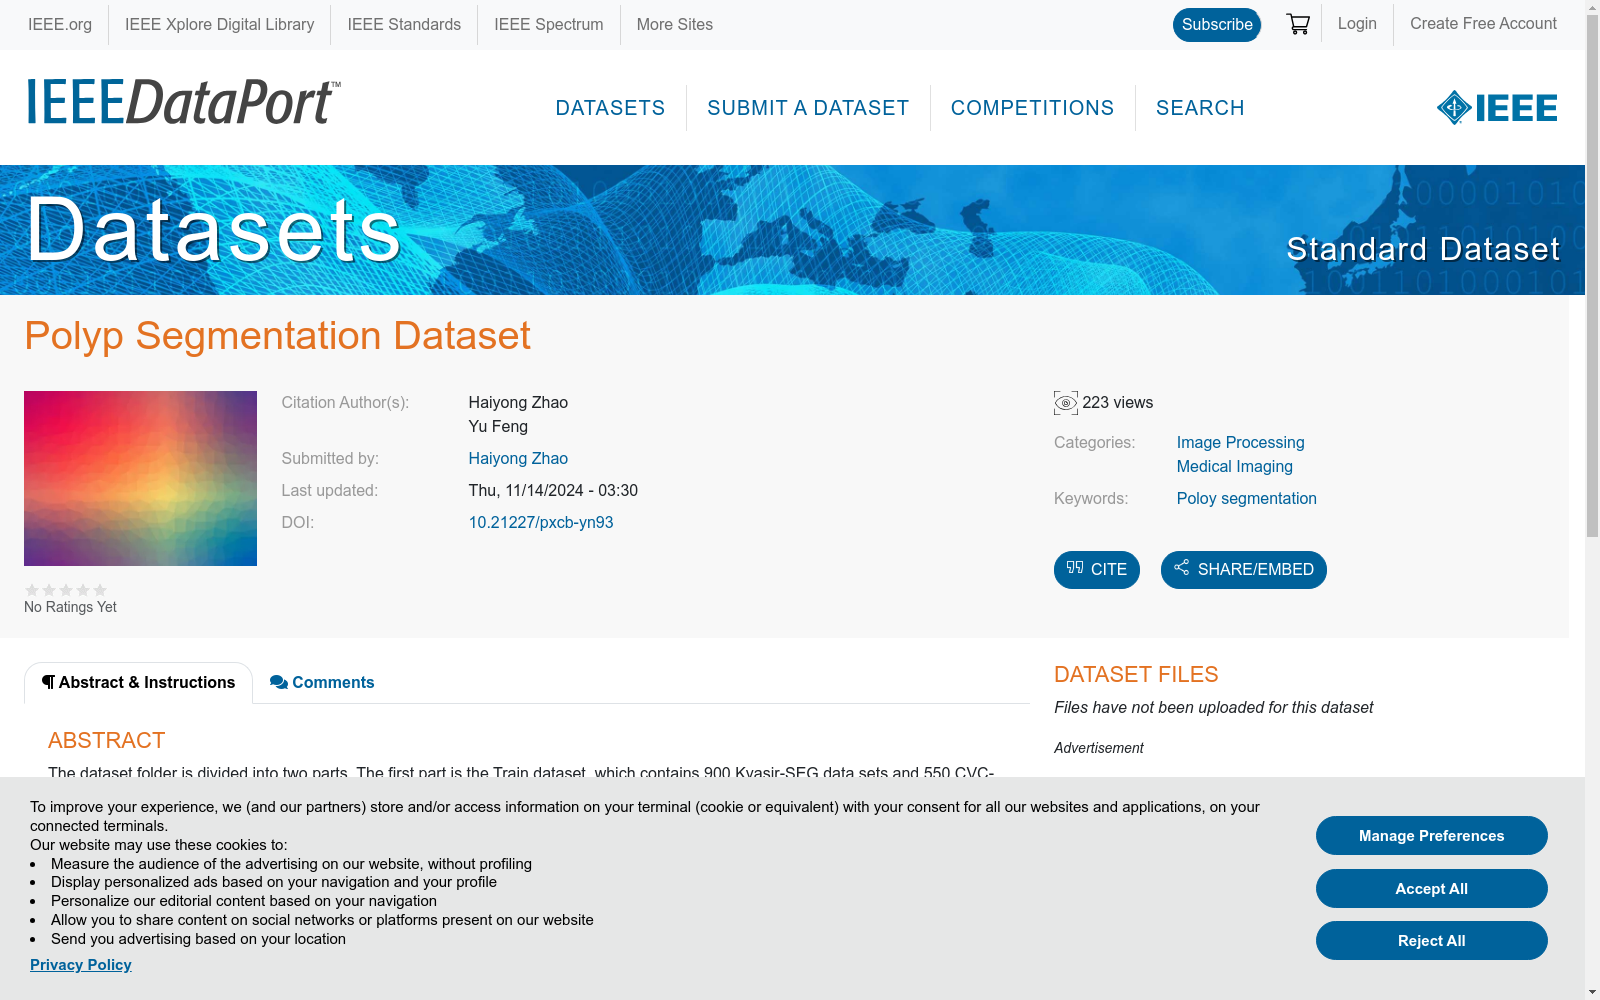
Task: Click the IEEE DataPort logo
Action: coord(184,102)
